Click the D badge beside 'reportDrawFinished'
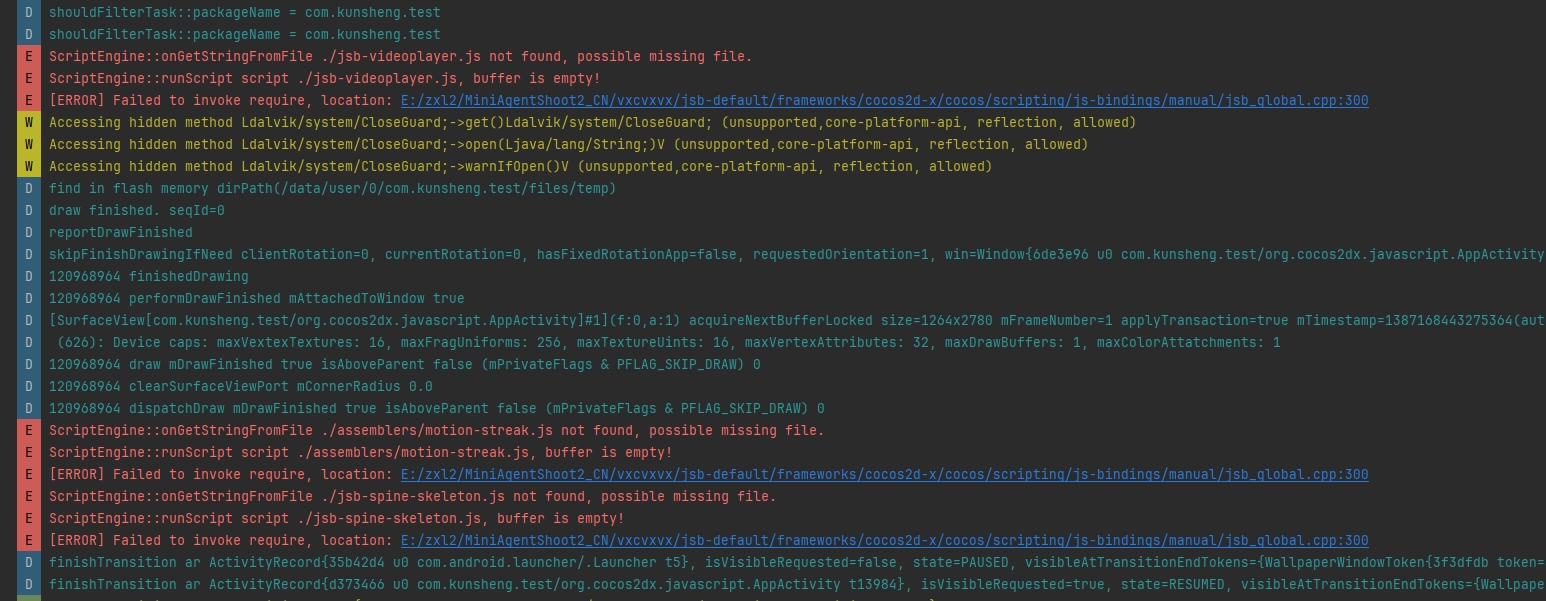This screenshot has width=1546, height=601. (x=28, y=233)
